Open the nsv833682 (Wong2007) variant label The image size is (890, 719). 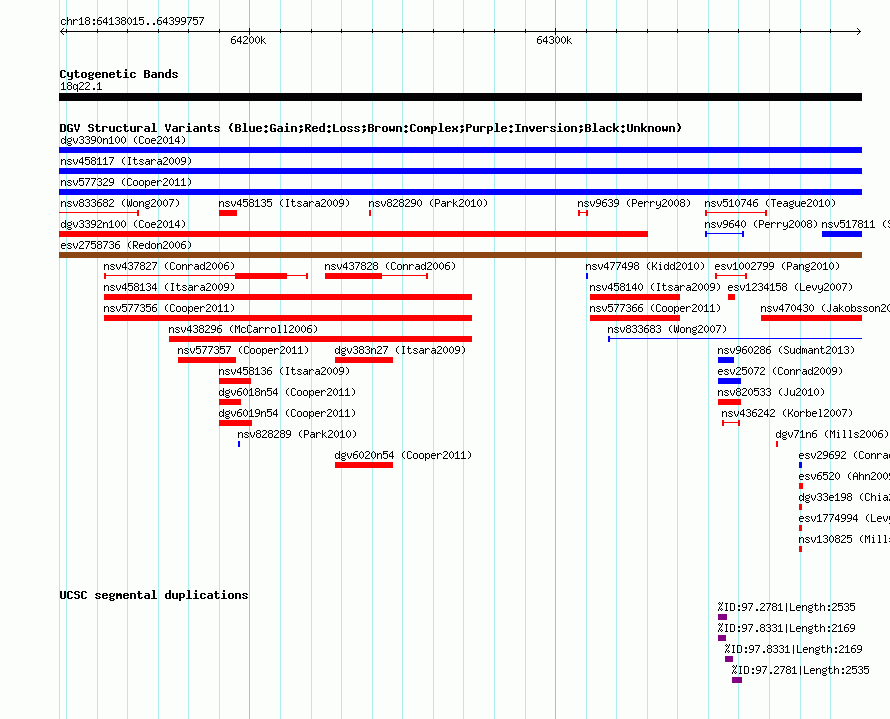[x=120, y=203]
